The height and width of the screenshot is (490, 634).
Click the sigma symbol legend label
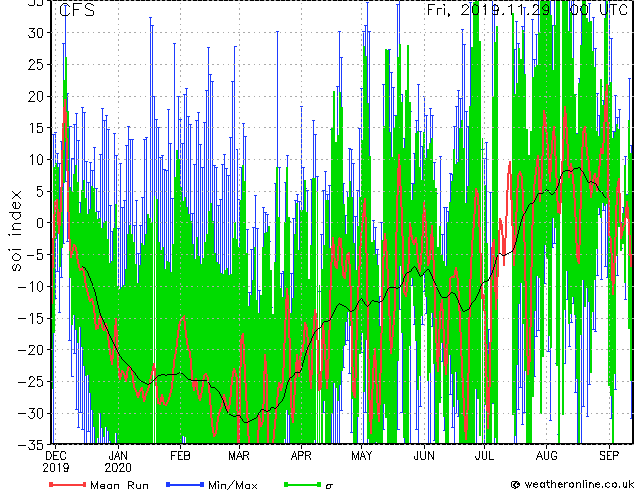(x=329, y=486)
